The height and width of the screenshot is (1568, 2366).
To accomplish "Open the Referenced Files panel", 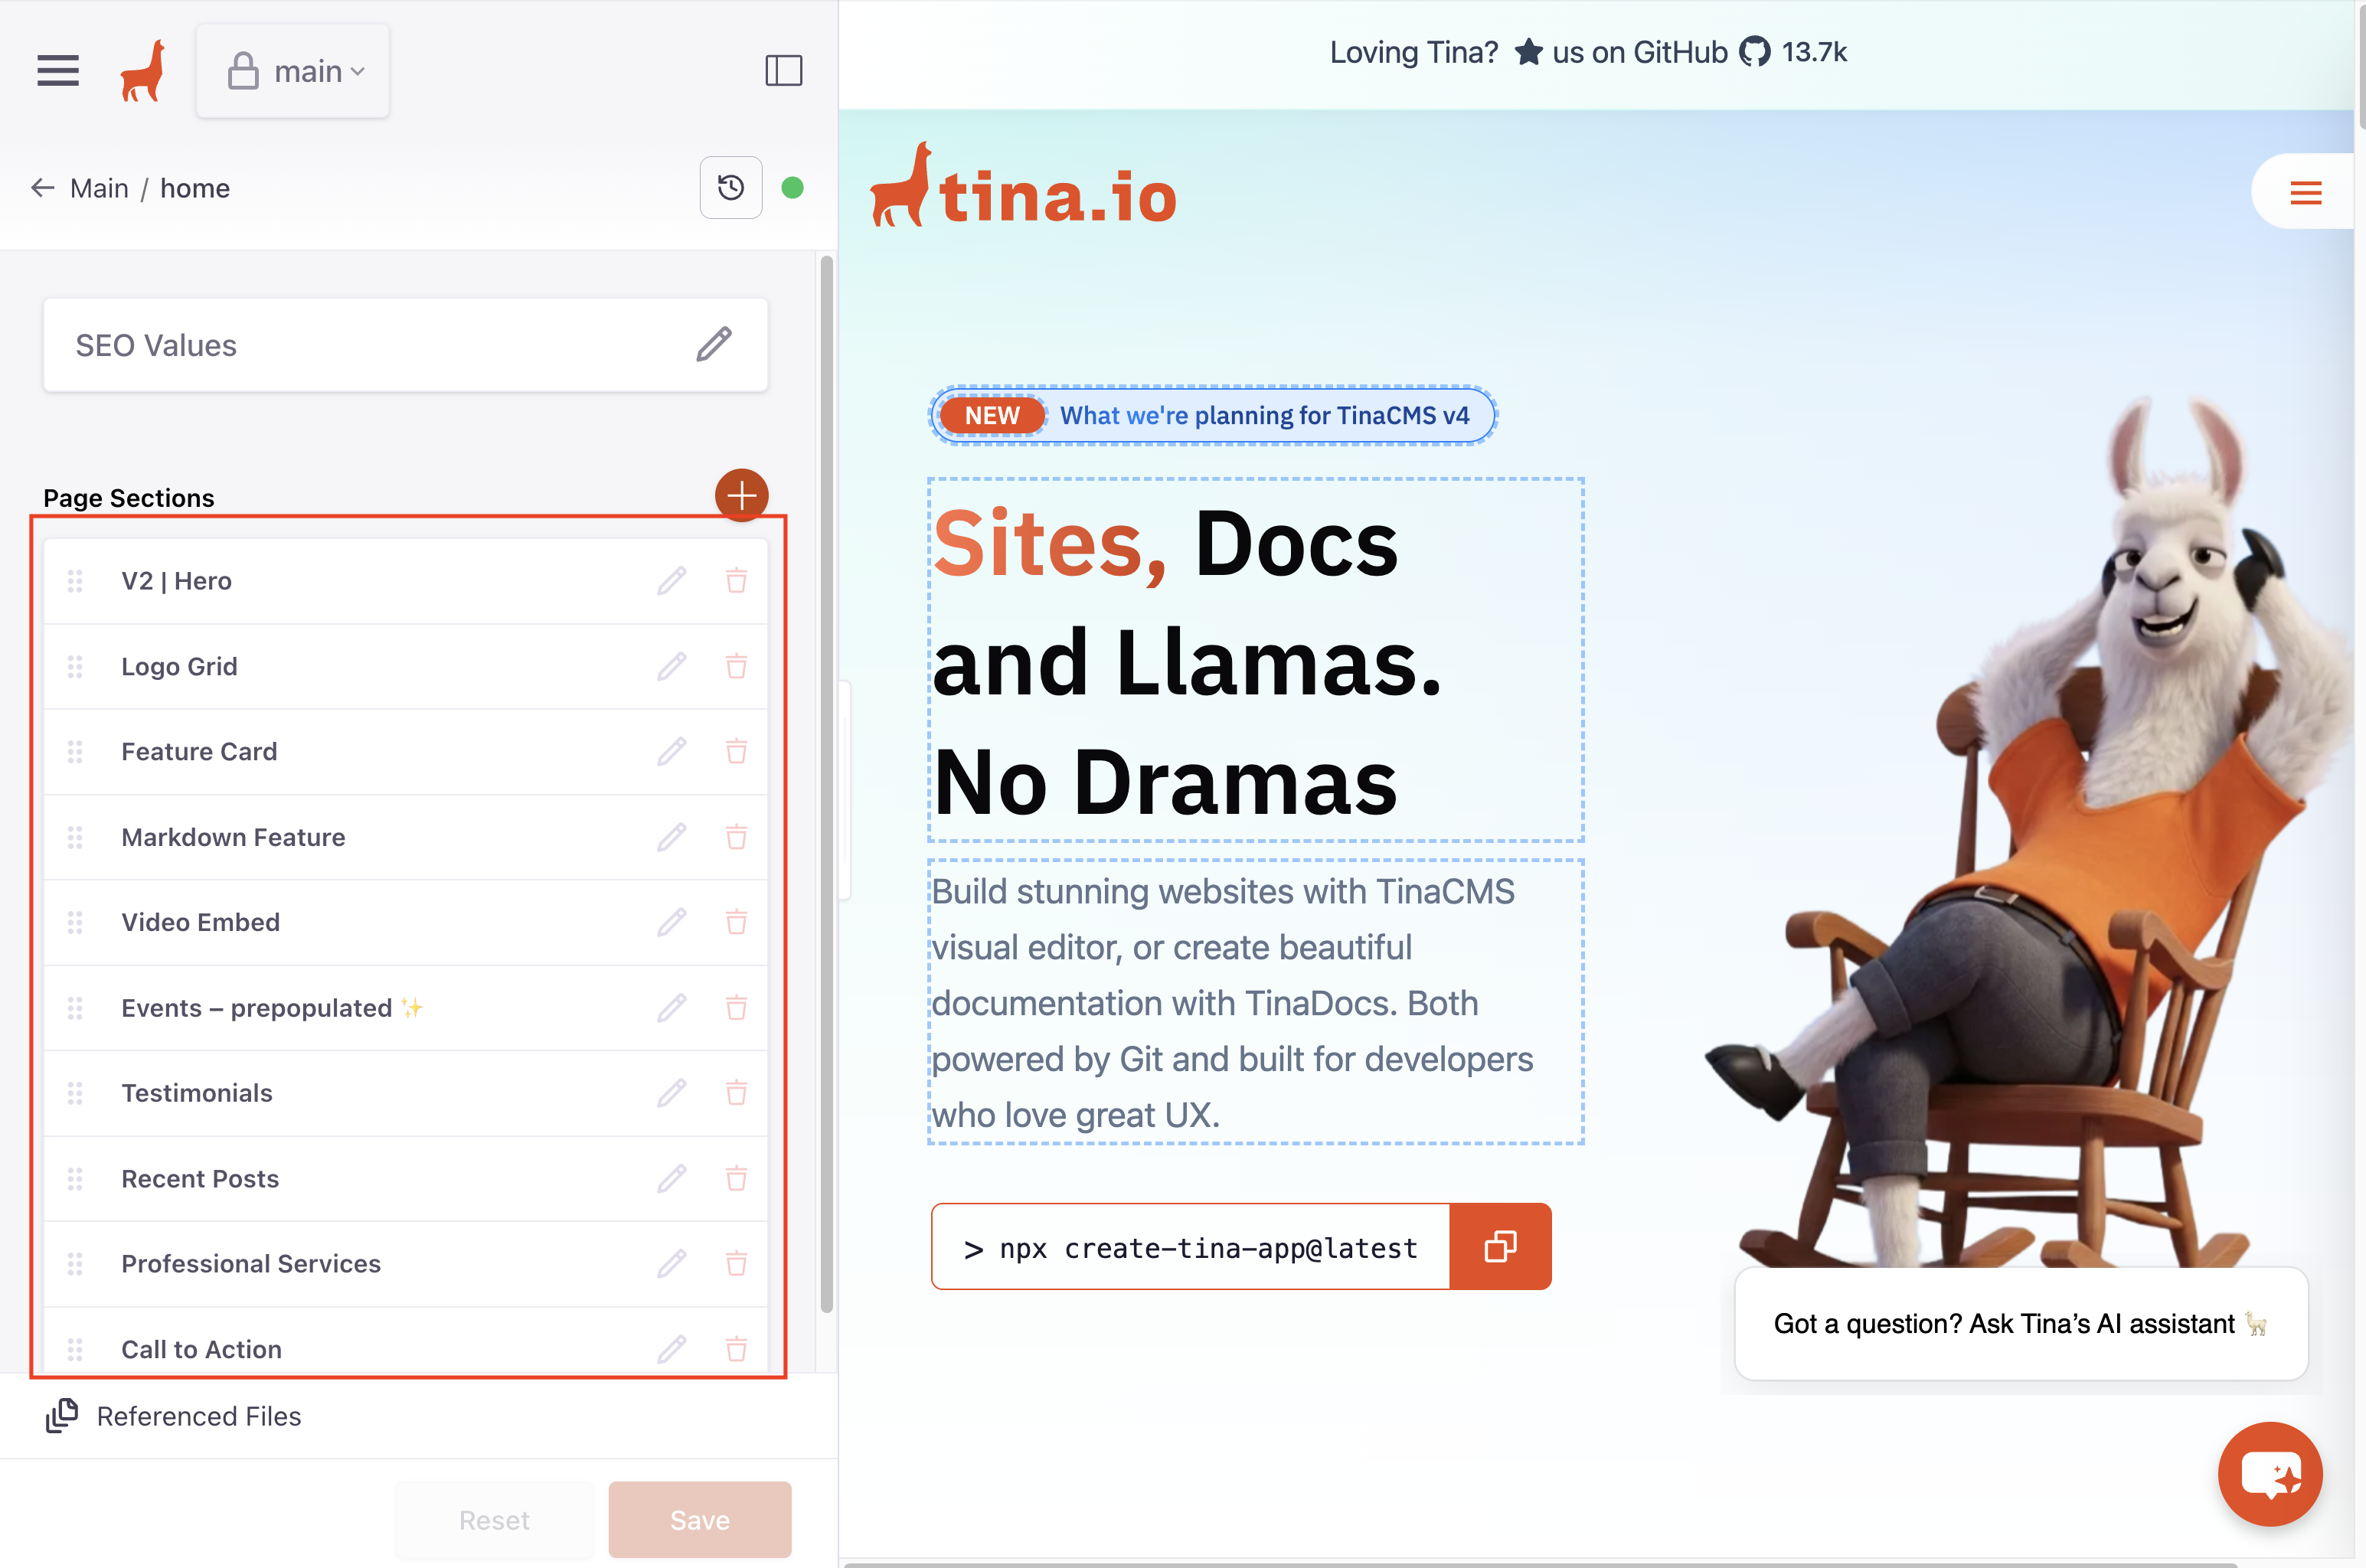I will point(174,1416).
